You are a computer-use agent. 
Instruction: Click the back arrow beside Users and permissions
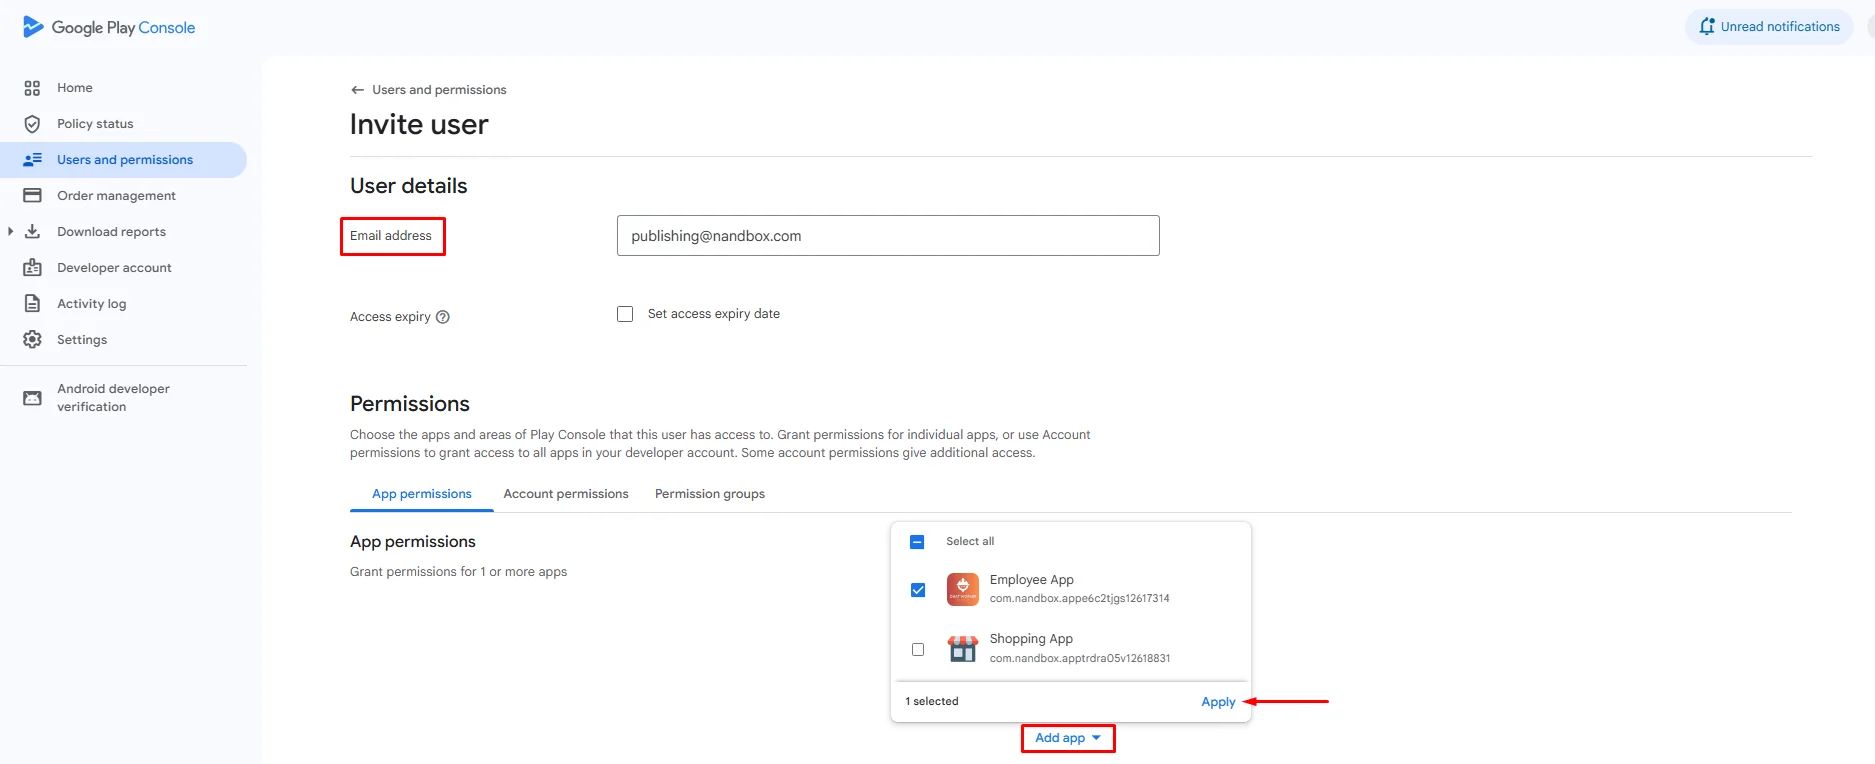[x=357, y=90]
